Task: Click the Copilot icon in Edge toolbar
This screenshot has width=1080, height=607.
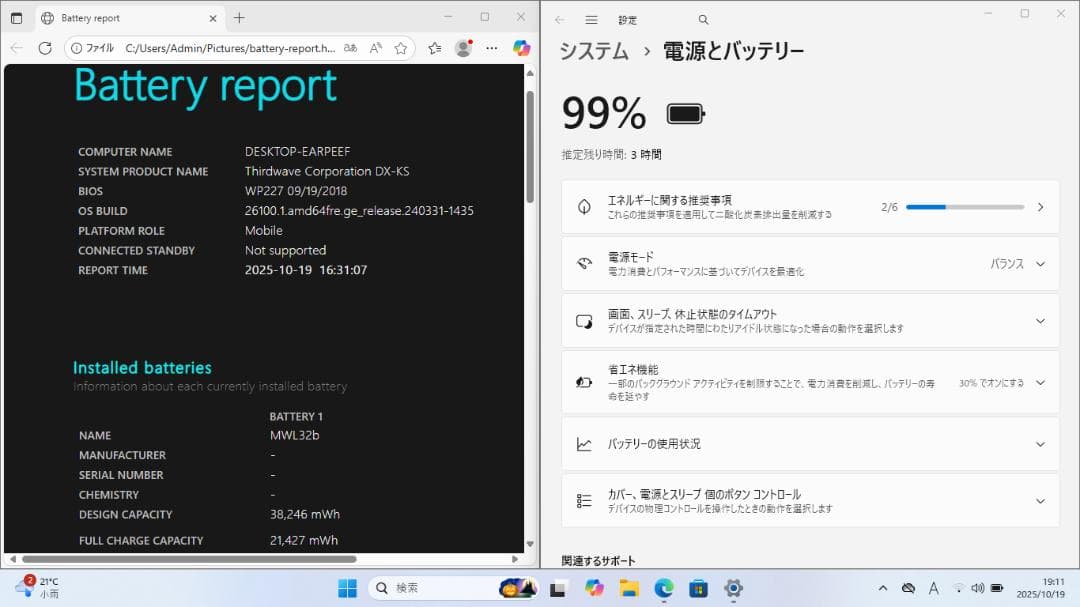Action: pos(521,48)
